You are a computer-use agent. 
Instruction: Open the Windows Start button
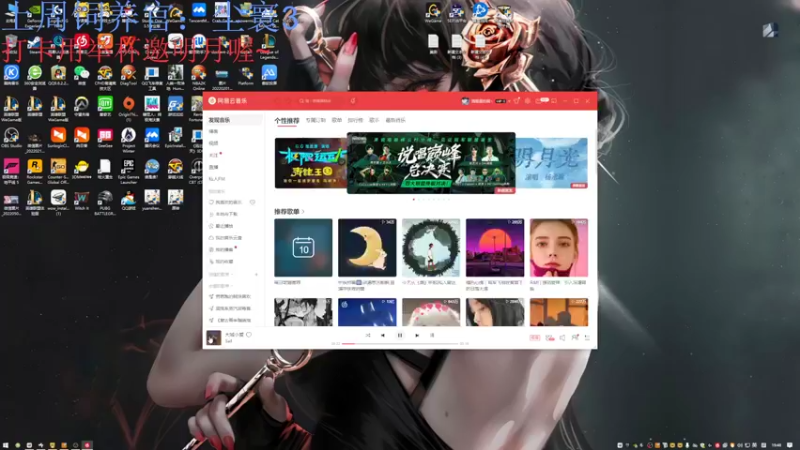tap(6, 445)
